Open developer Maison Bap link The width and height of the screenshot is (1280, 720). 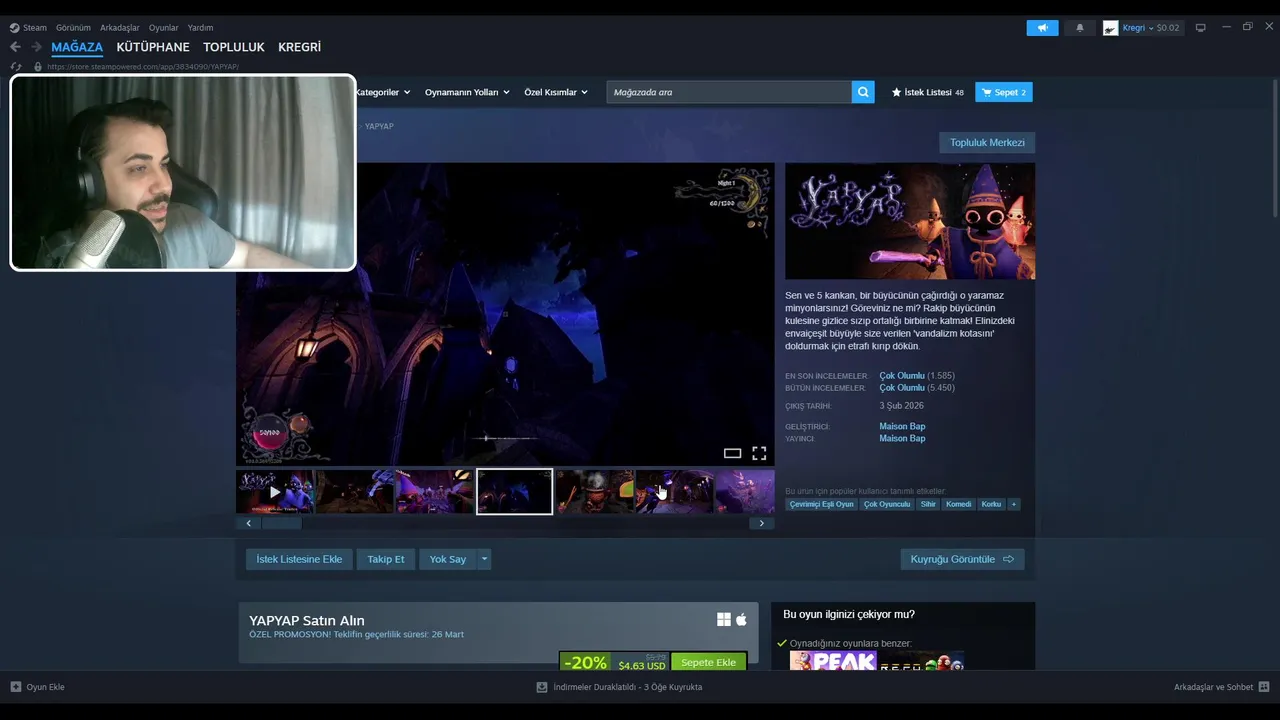902,427
